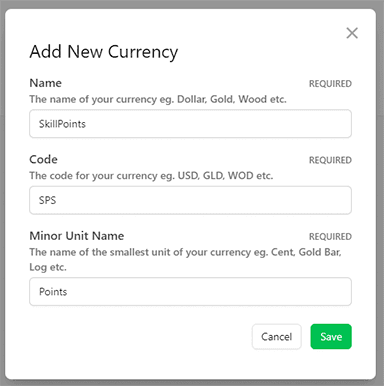Place the cursor on the Points text

point(53,292)
